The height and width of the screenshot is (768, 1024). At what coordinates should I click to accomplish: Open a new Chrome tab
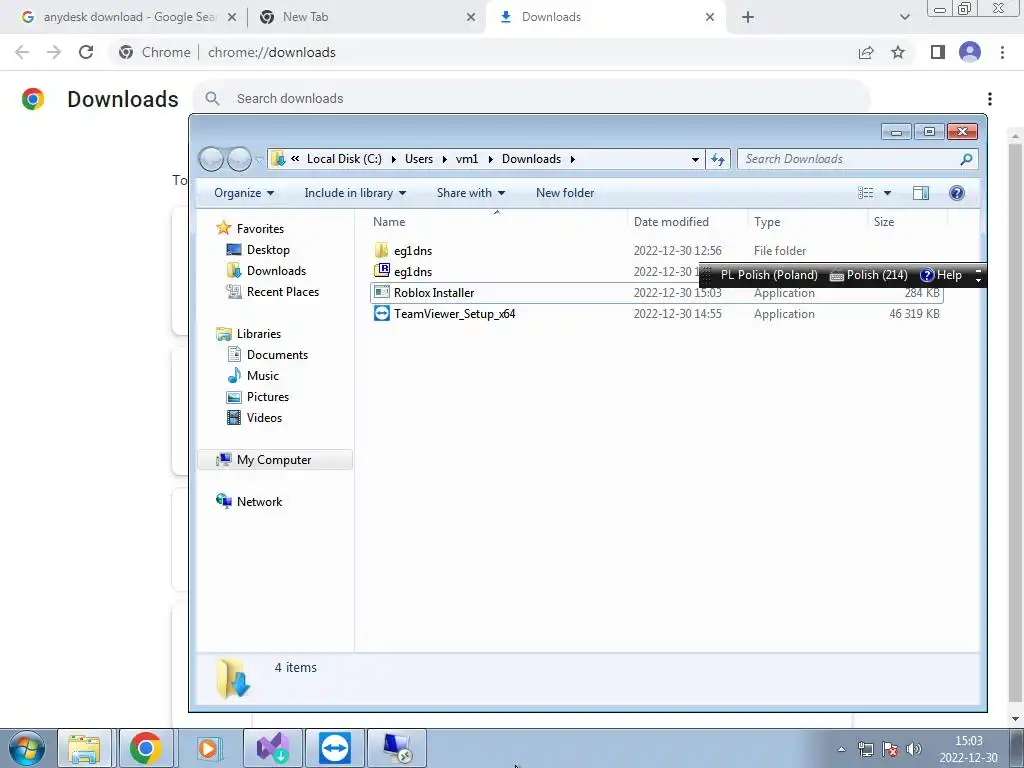pyautogui.click(x=748, y=17)
